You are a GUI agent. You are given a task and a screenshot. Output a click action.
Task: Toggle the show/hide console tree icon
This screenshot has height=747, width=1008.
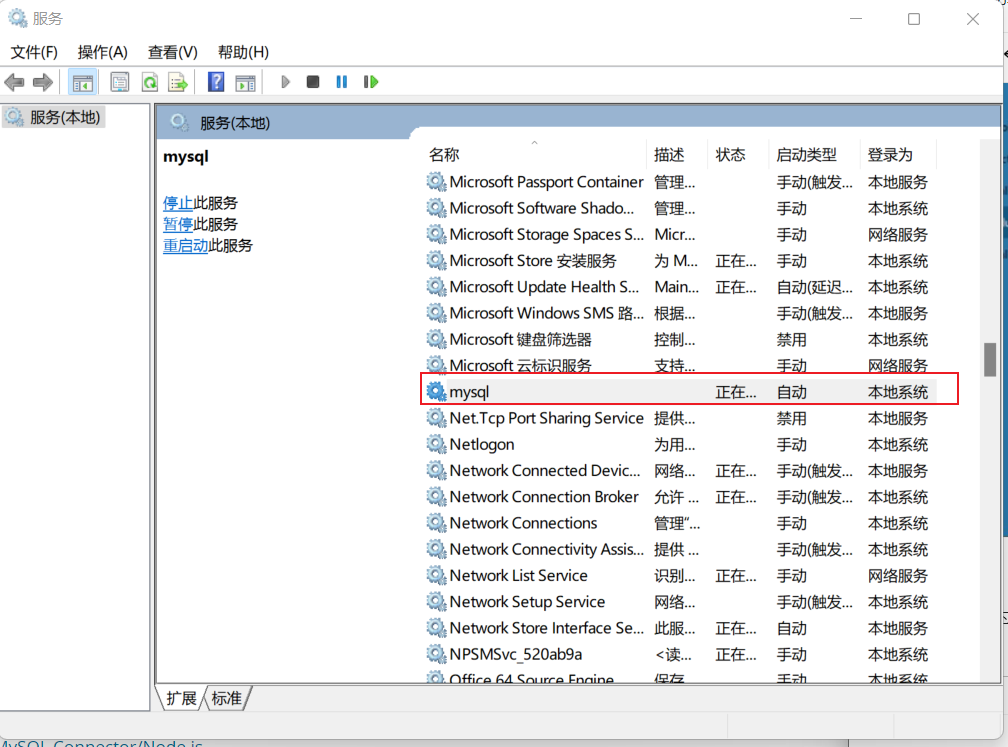[x=83, y=81]
